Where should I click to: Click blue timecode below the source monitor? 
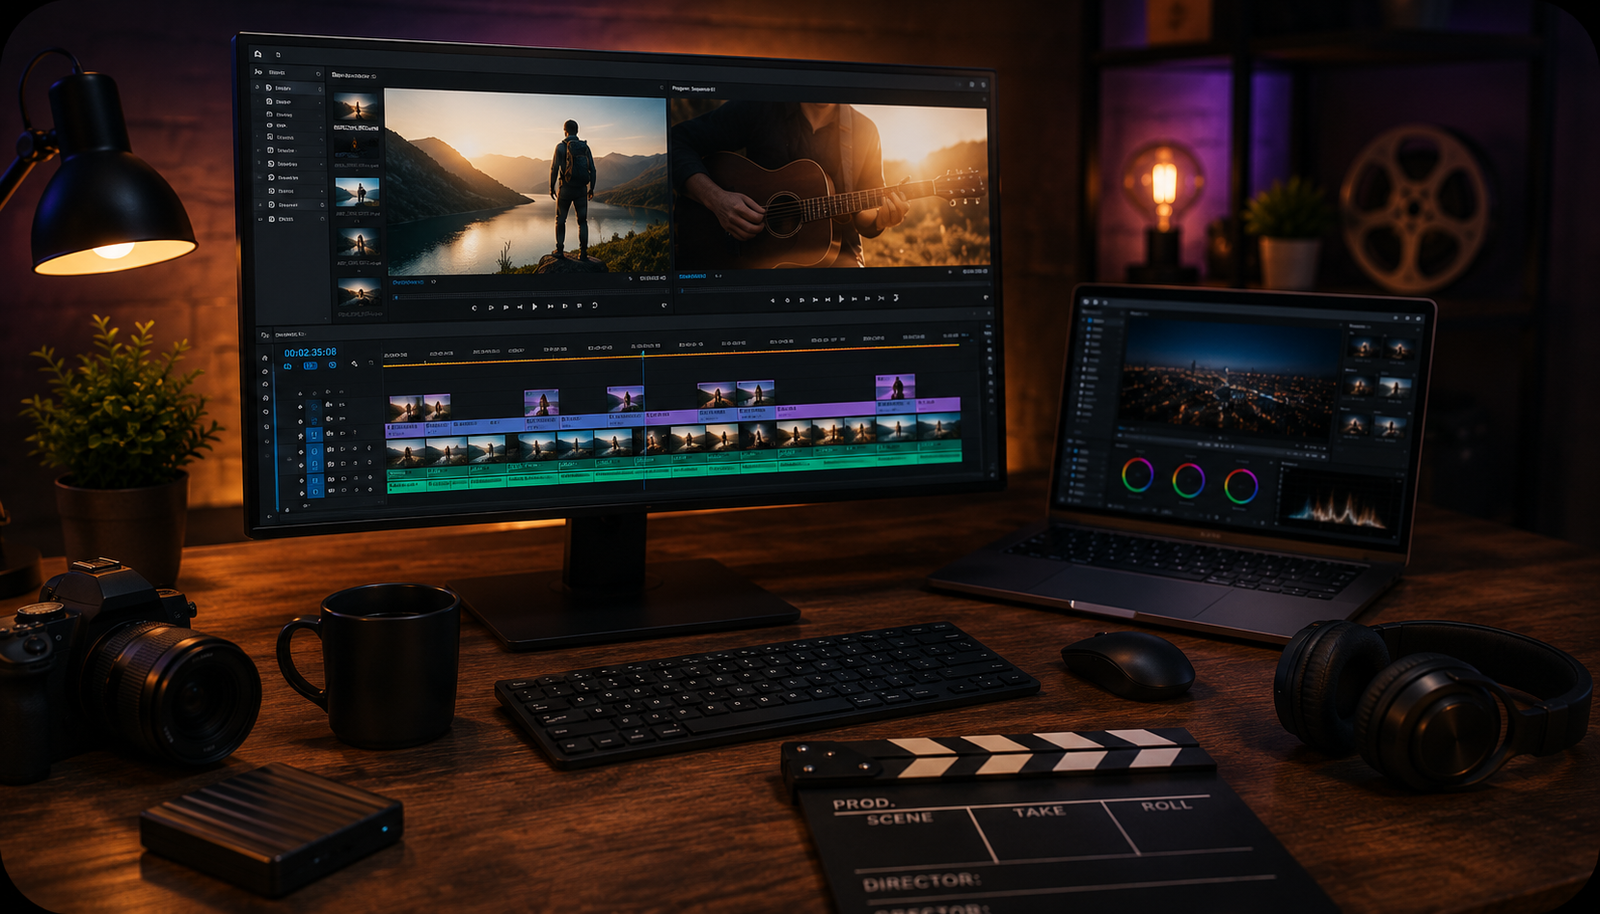coord(408,283)
